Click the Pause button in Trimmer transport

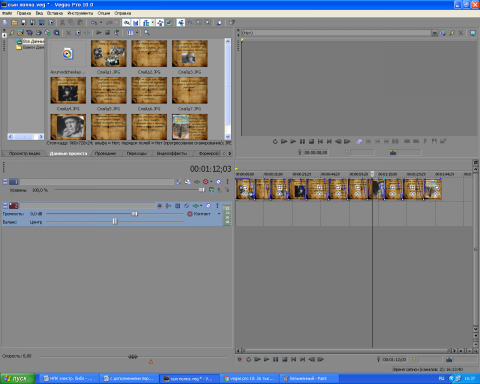(302, 141)
